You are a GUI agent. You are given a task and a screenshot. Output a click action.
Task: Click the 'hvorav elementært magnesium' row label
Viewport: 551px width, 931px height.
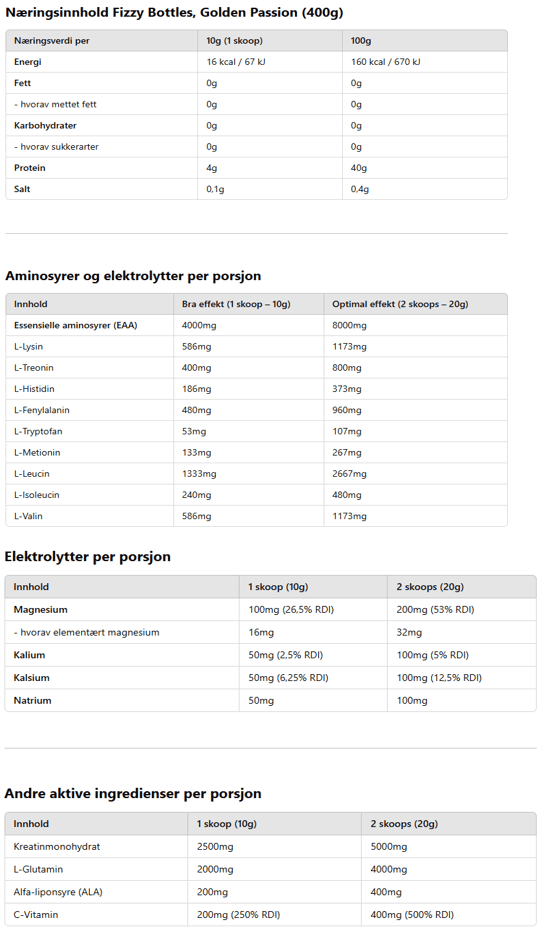[x=87, y=632]
